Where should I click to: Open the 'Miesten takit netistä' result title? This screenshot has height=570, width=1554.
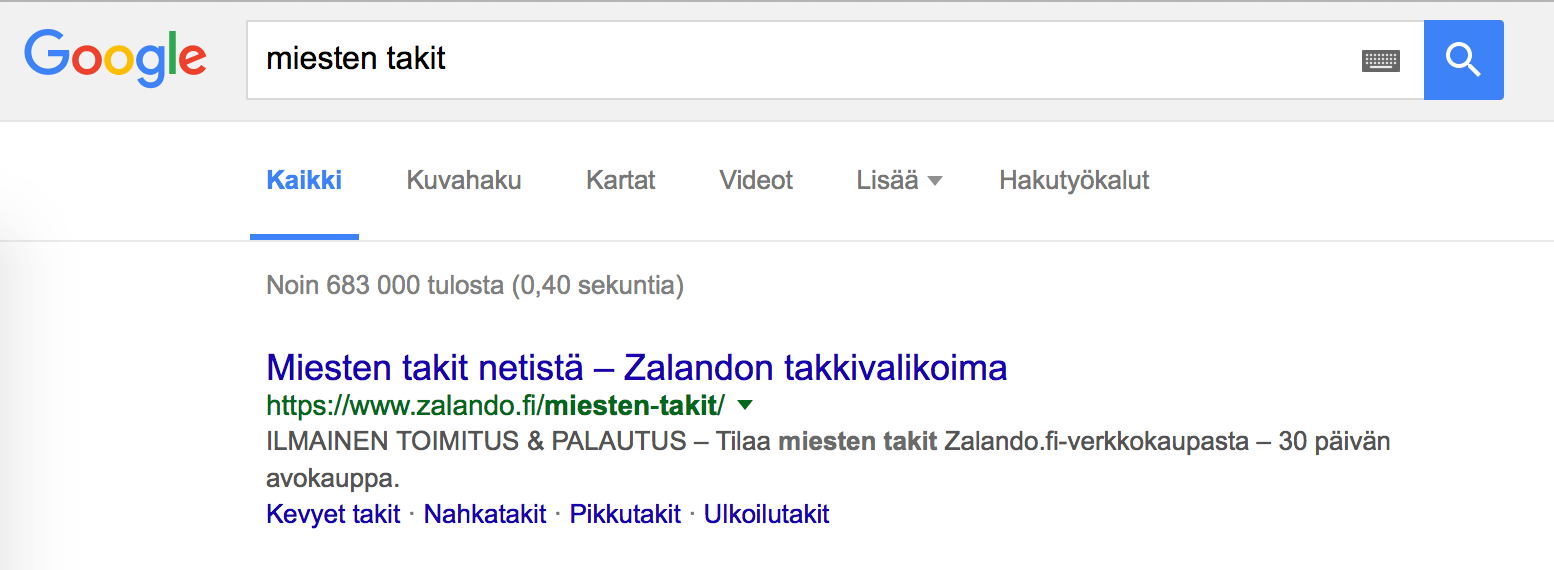click(636, 368)
